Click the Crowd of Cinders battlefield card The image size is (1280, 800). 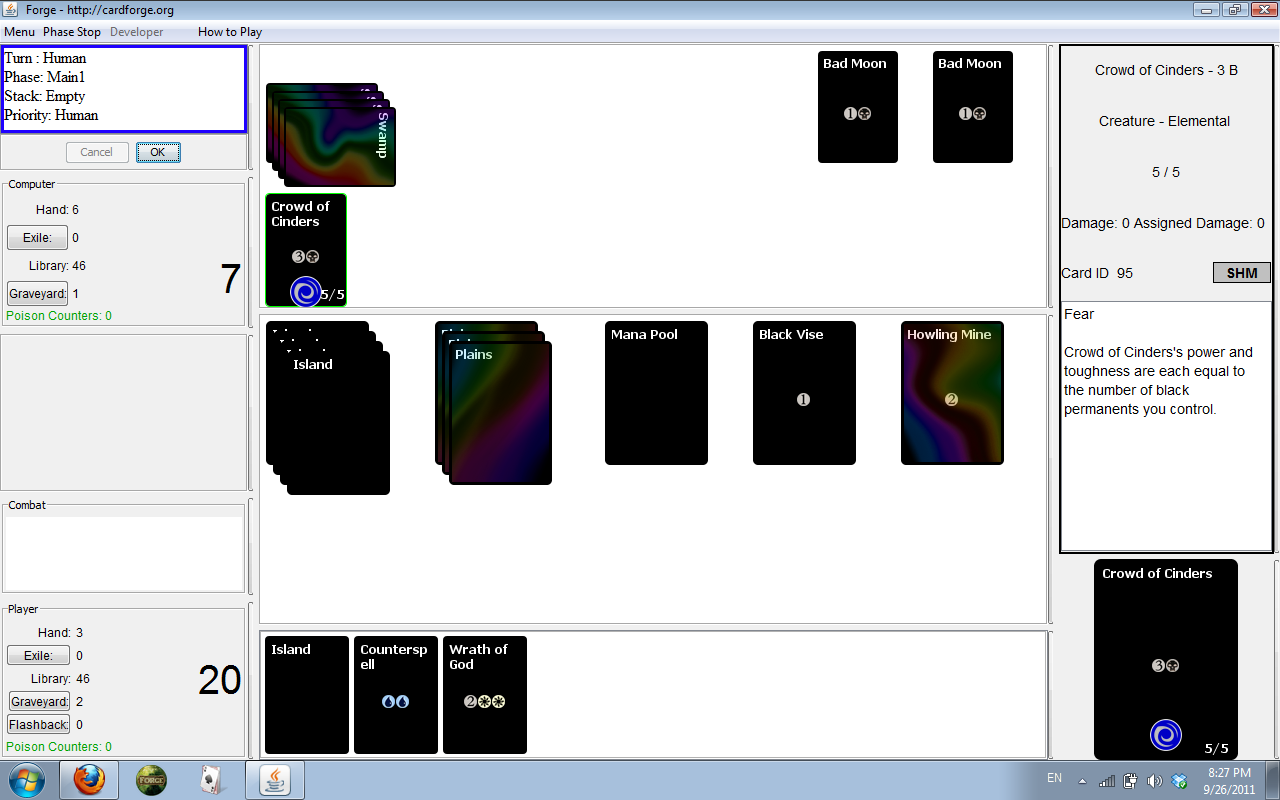306,250
